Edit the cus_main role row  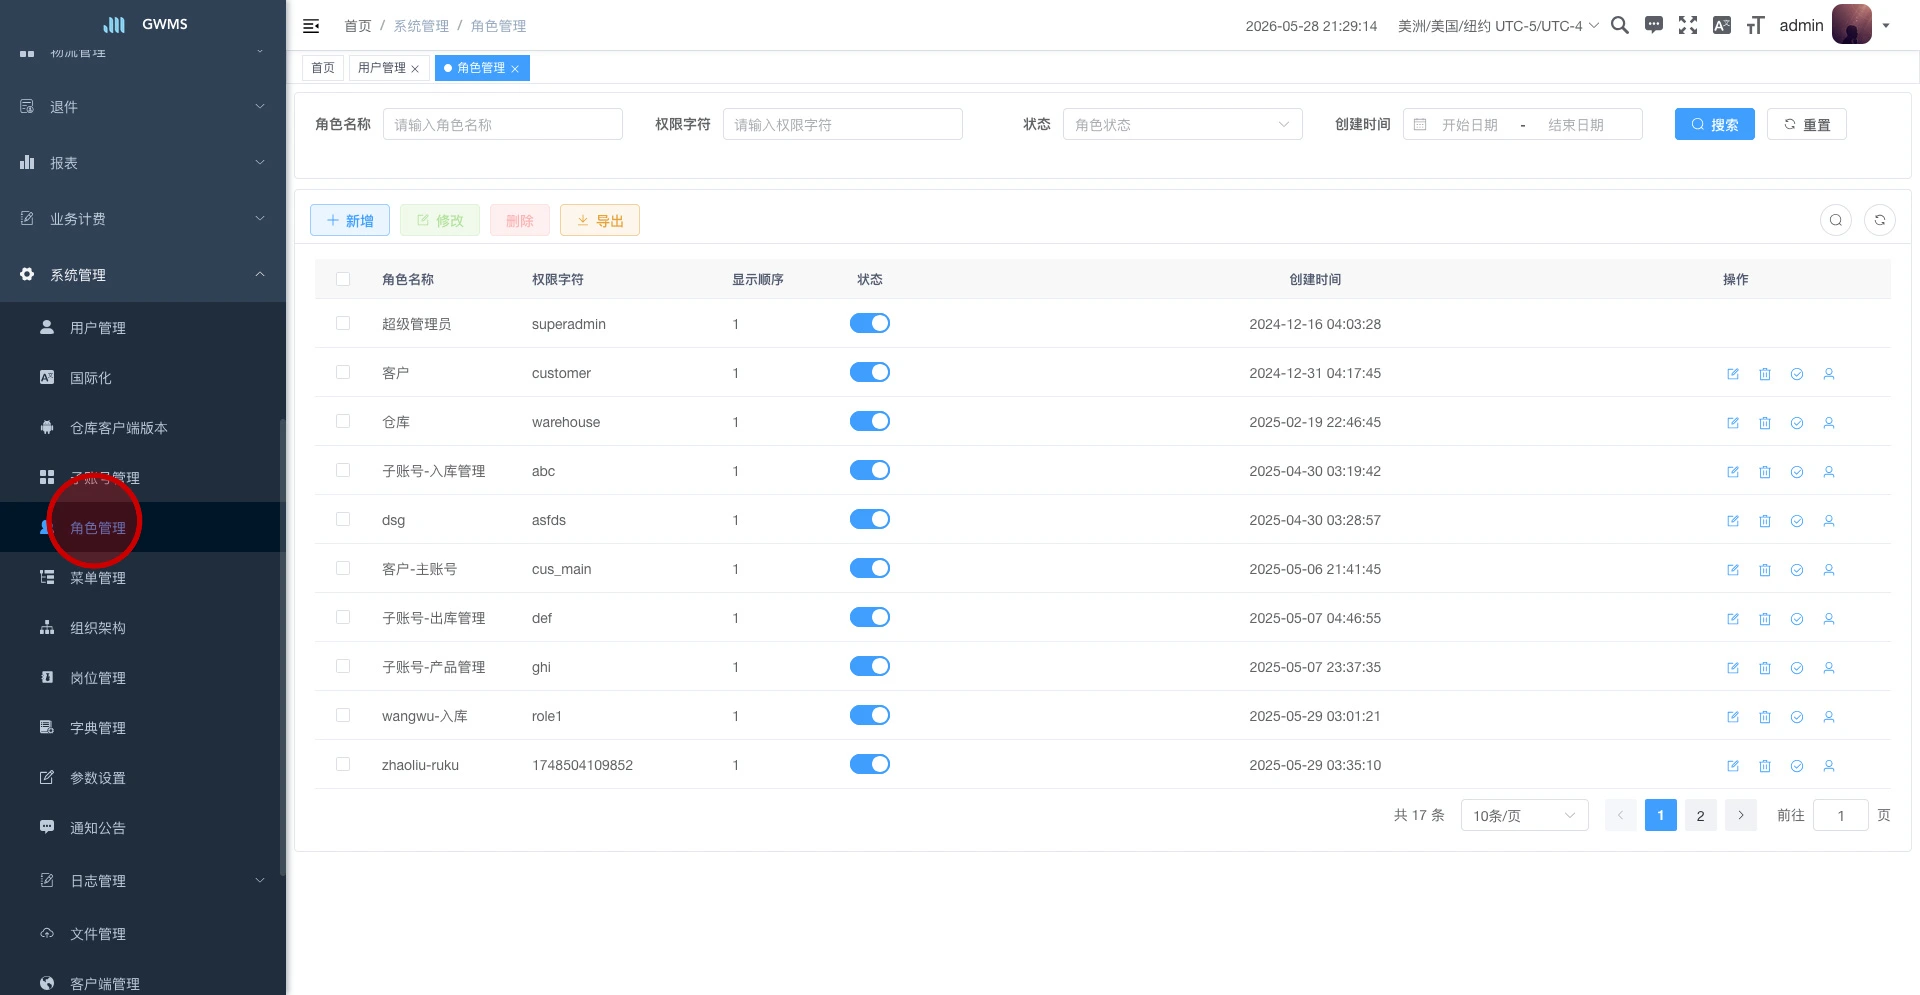point(1733,570)
